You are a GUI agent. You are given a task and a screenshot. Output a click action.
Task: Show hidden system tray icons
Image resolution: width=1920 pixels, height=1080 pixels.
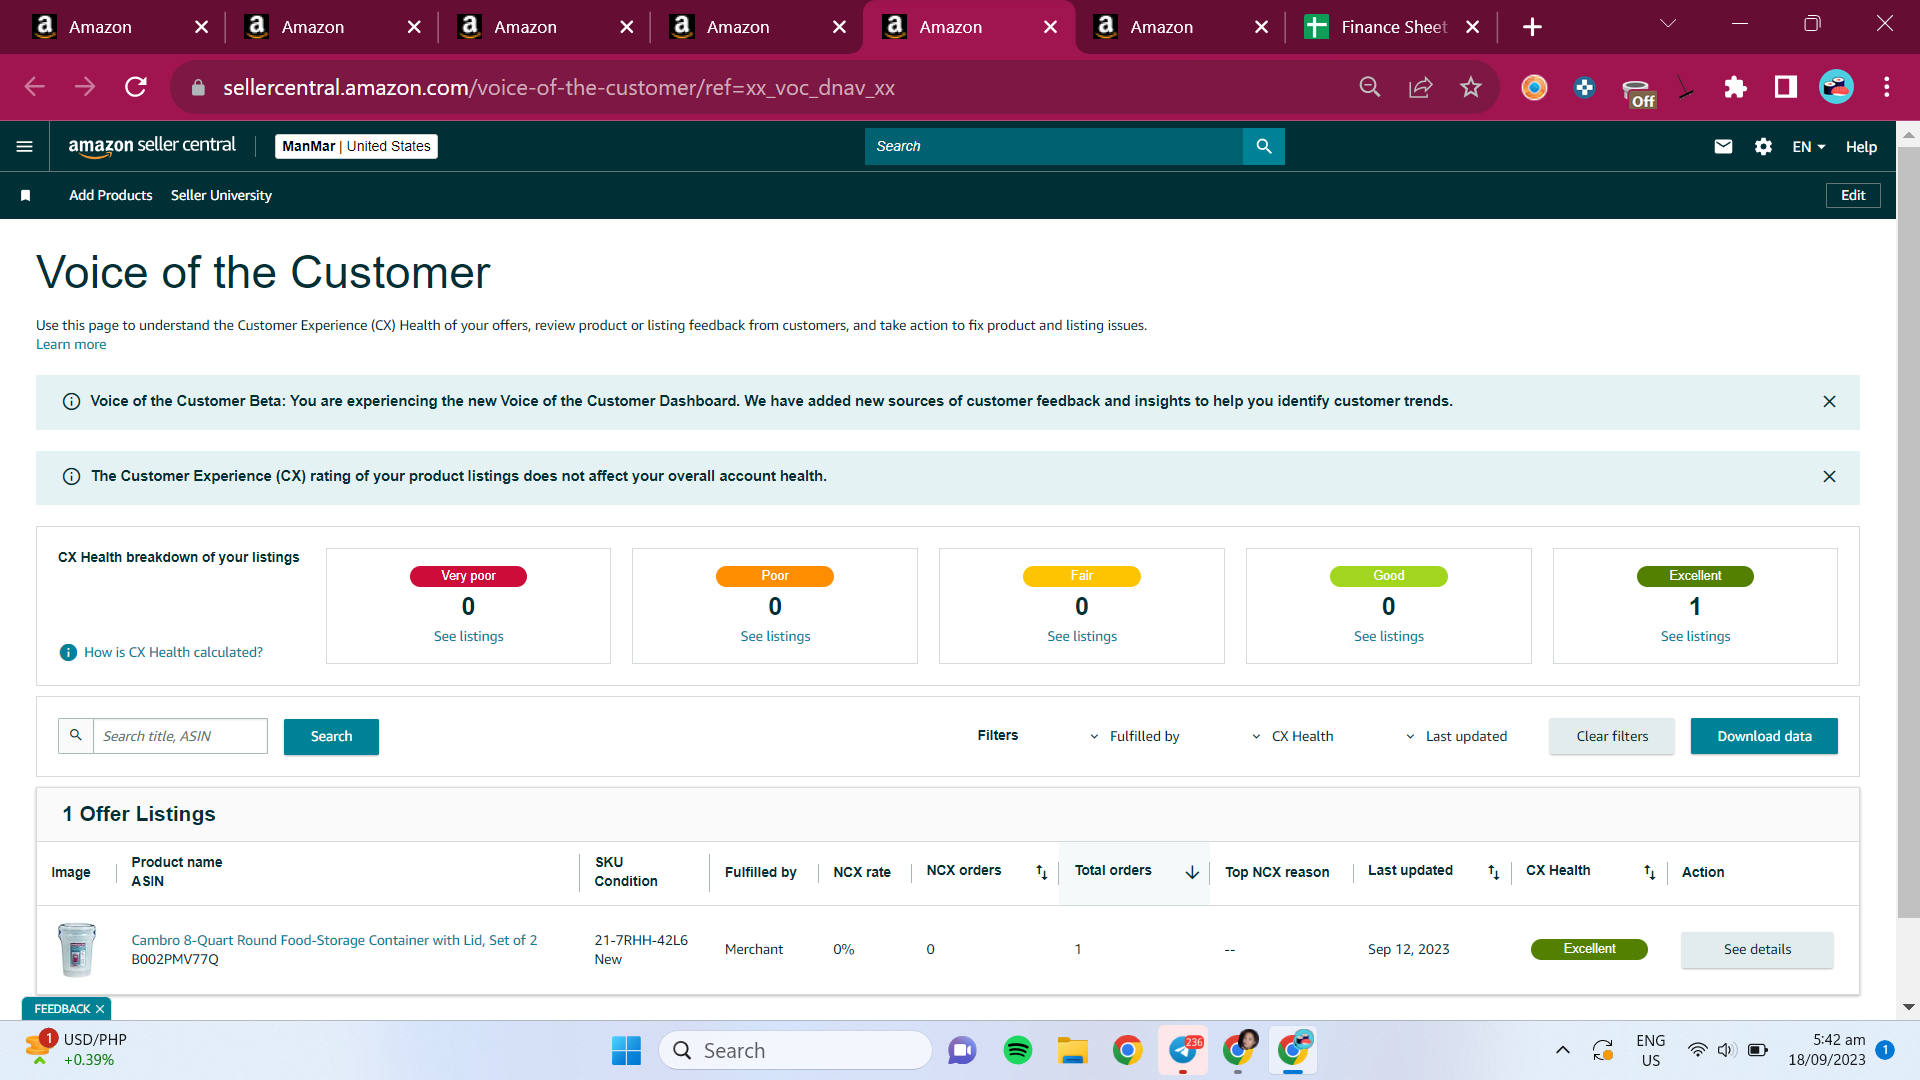coord(1562,1050)
